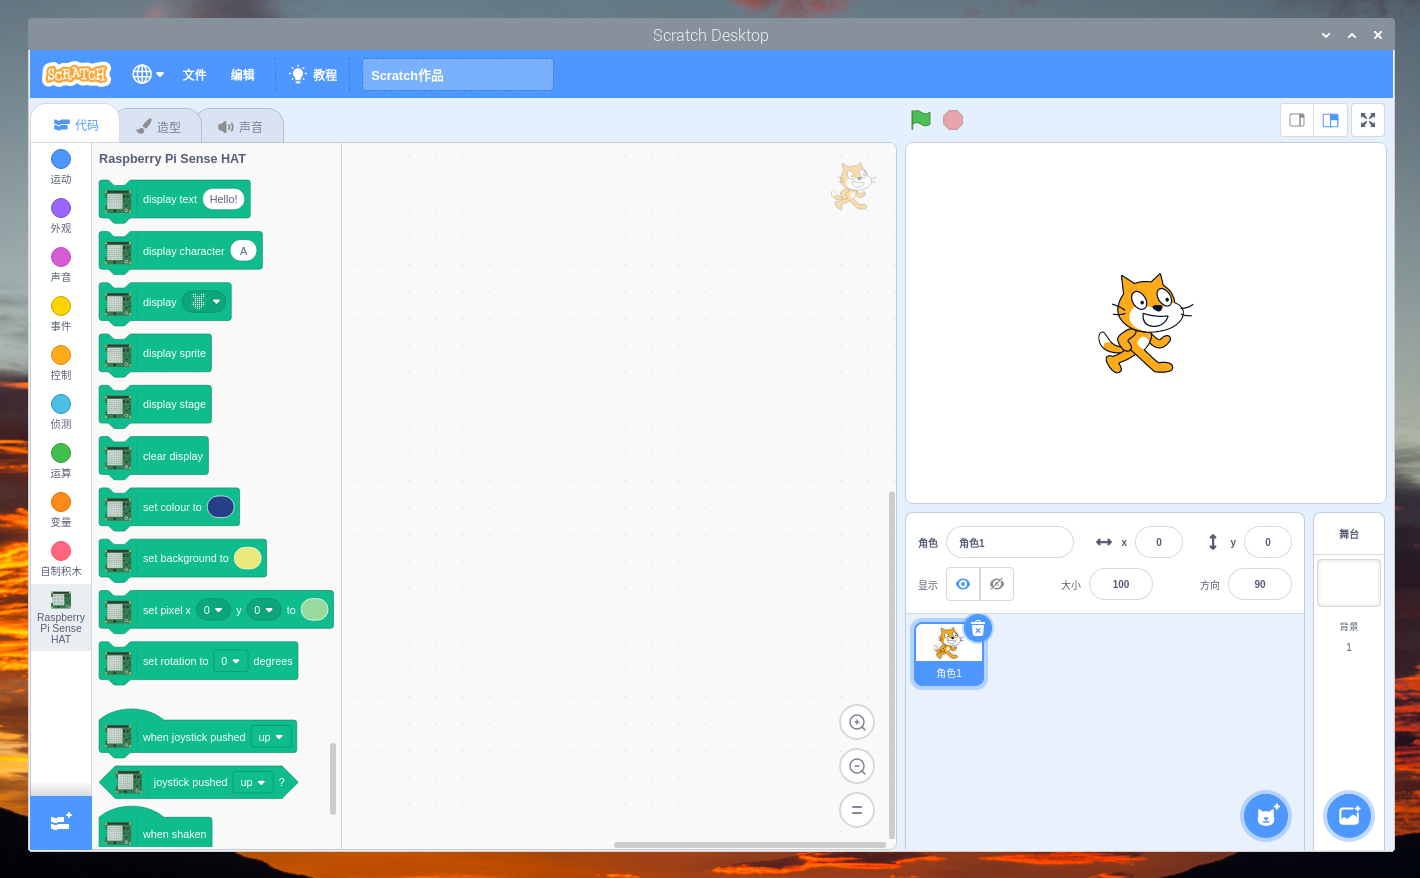
Task: Click the cat sprite on the stage
Action: pyautogui.click(x=1145, y=324)
